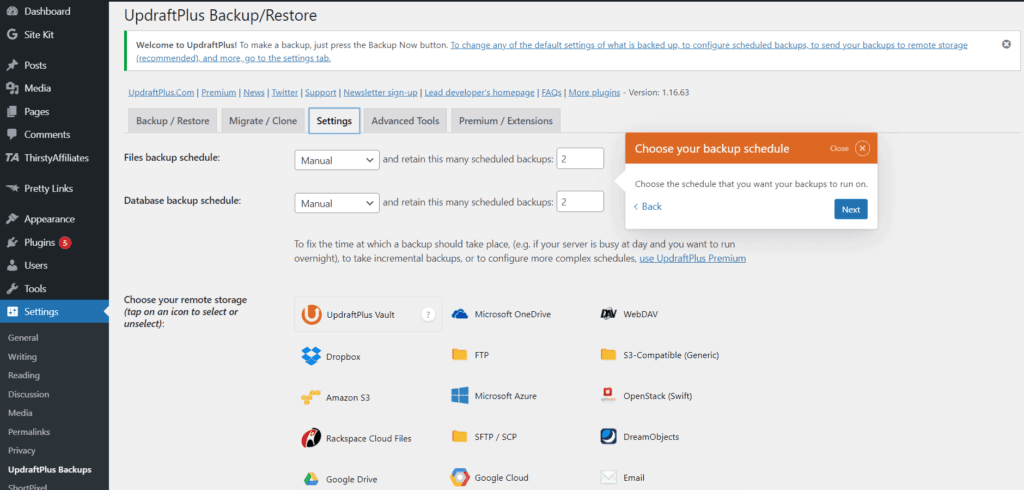1024x490 pixels.
Task: Open the News header link
Action: pos(253,93)
